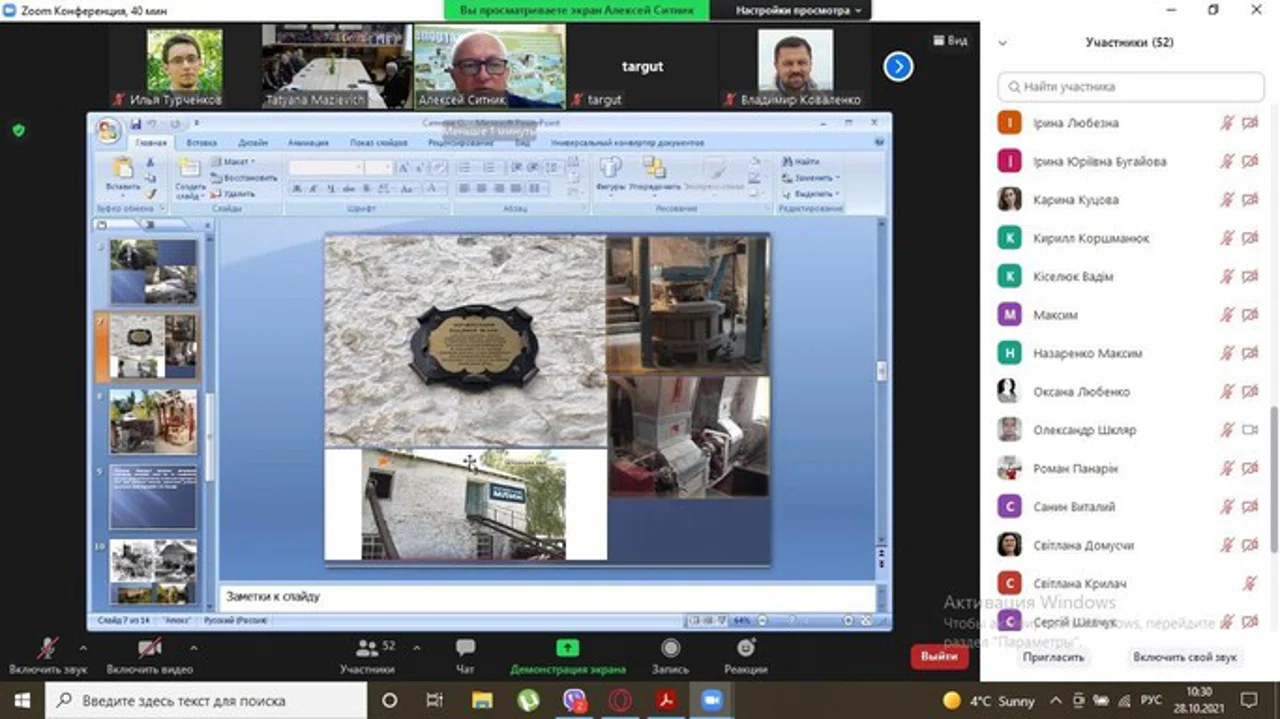Open the Настройки просмотра dropdown
Viewport: 1280px width, 719px height.
click(x=798, y=10)
